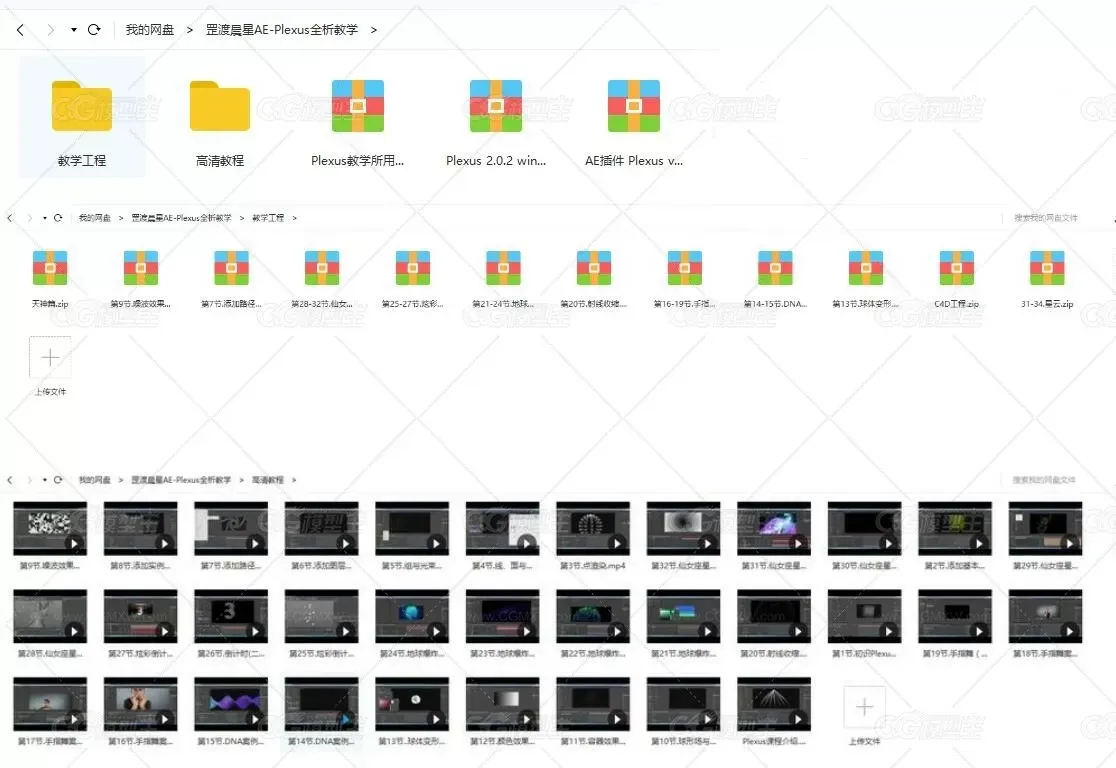
Task: Select the 第16-19节.手指 archive icon
Action: click(x=685, y=268)
